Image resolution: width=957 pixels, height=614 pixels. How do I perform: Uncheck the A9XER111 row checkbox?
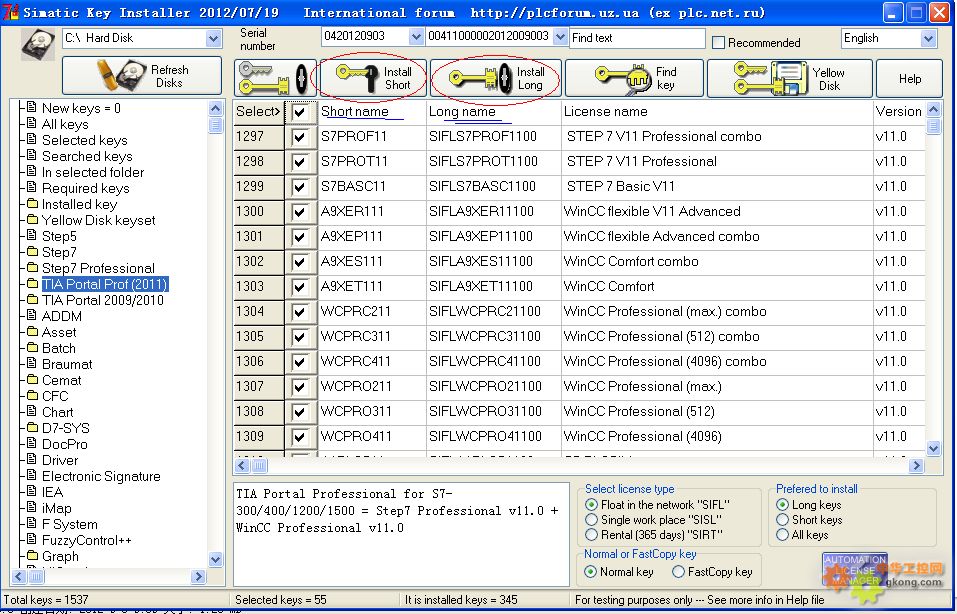pyautogui.click(x=300, y=212)
